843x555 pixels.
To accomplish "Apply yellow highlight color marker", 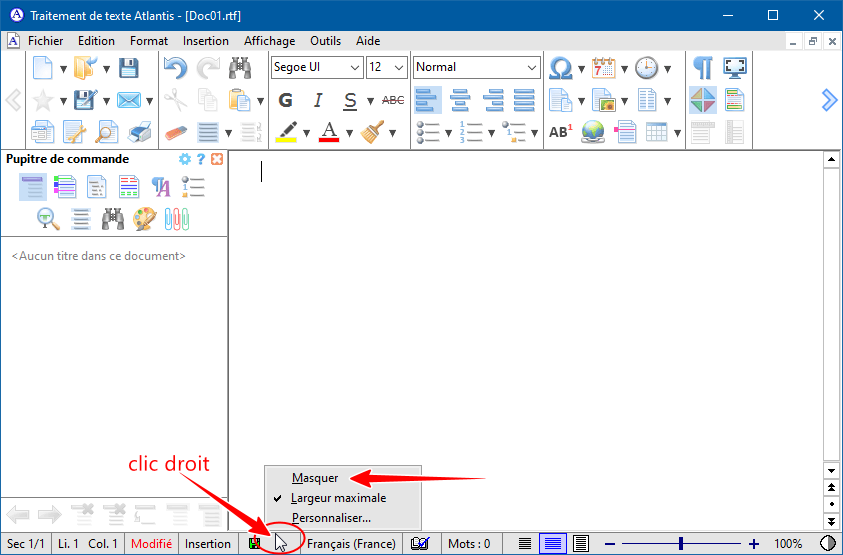I will (286, 132).
